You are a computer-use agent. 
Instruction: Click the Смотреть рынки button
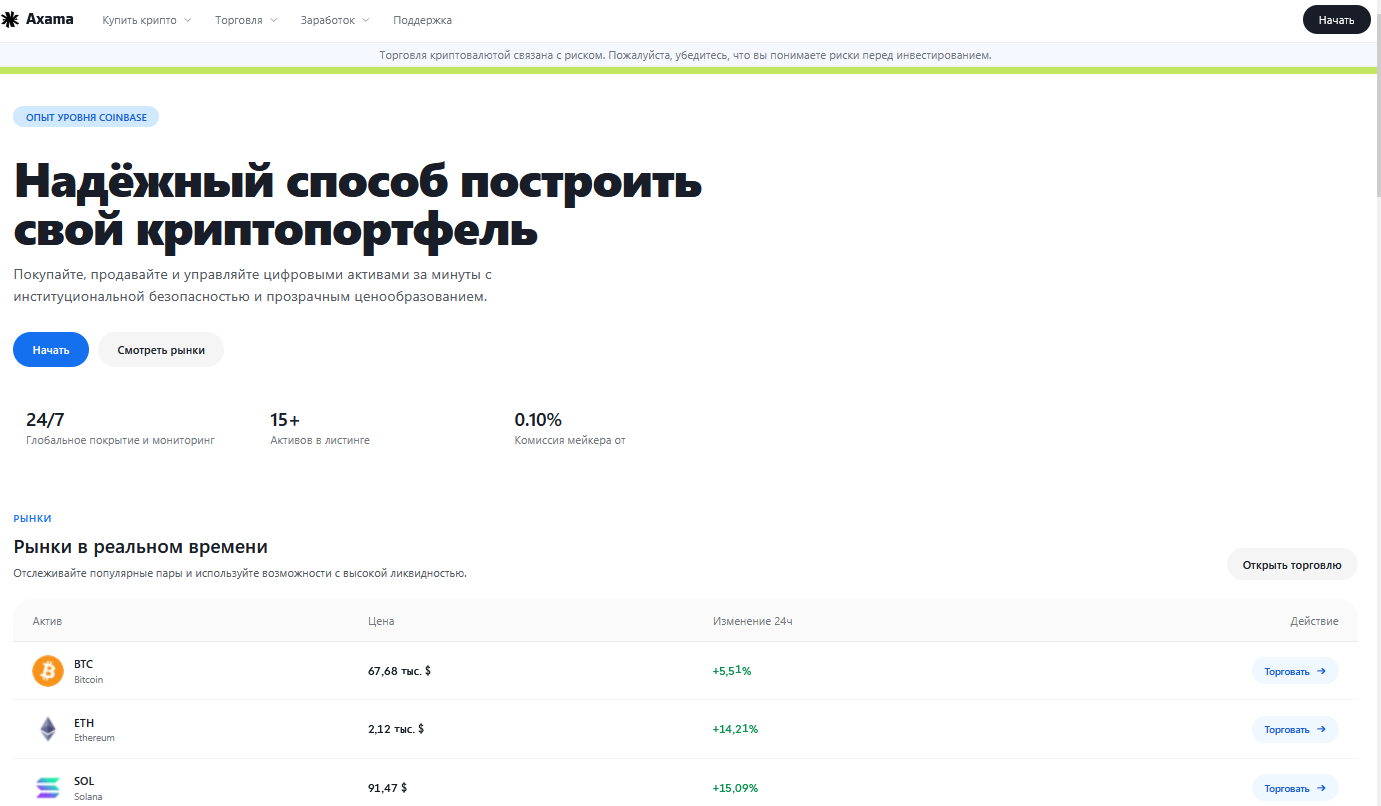tap(161, 350)
